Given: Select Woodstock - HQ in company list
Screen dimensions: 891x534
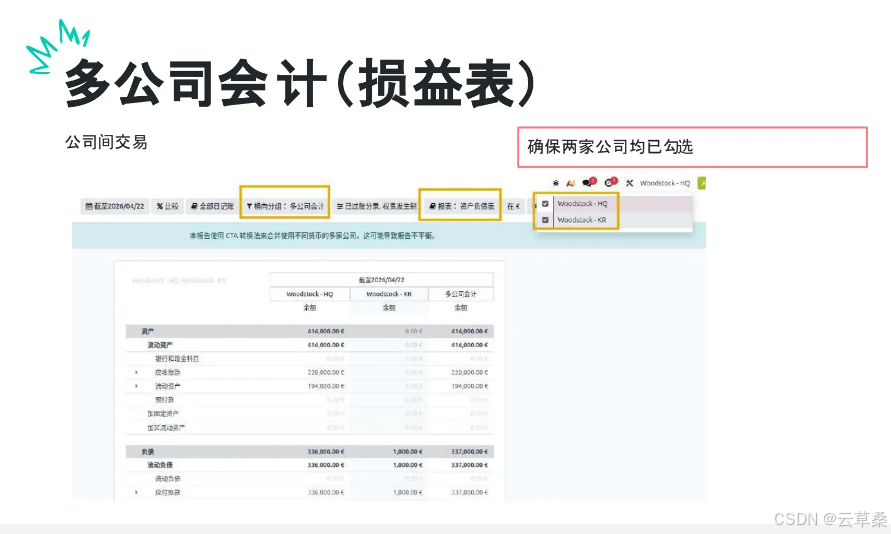Looking at the screenshot, I should pyautogui.click(x=582, y=203).
